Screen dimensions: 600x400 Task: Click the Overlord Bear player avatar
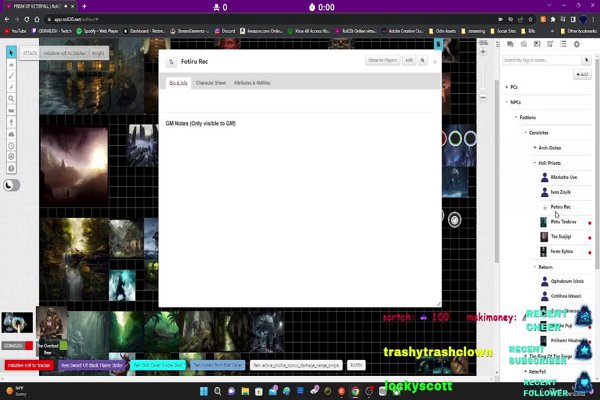[x=51, y=322]
